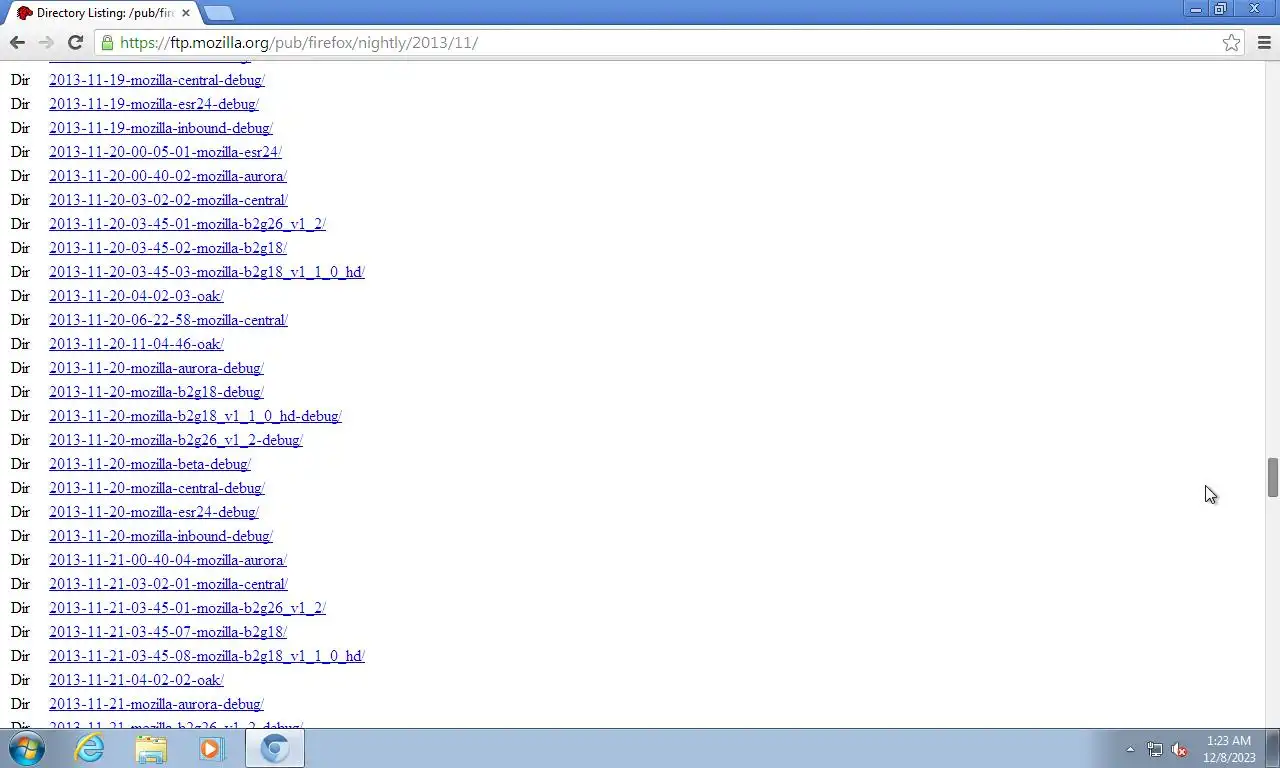Show hidden system tray icons
The width and height of the screenshot is (1280, 768).
tap(1130, 749)
